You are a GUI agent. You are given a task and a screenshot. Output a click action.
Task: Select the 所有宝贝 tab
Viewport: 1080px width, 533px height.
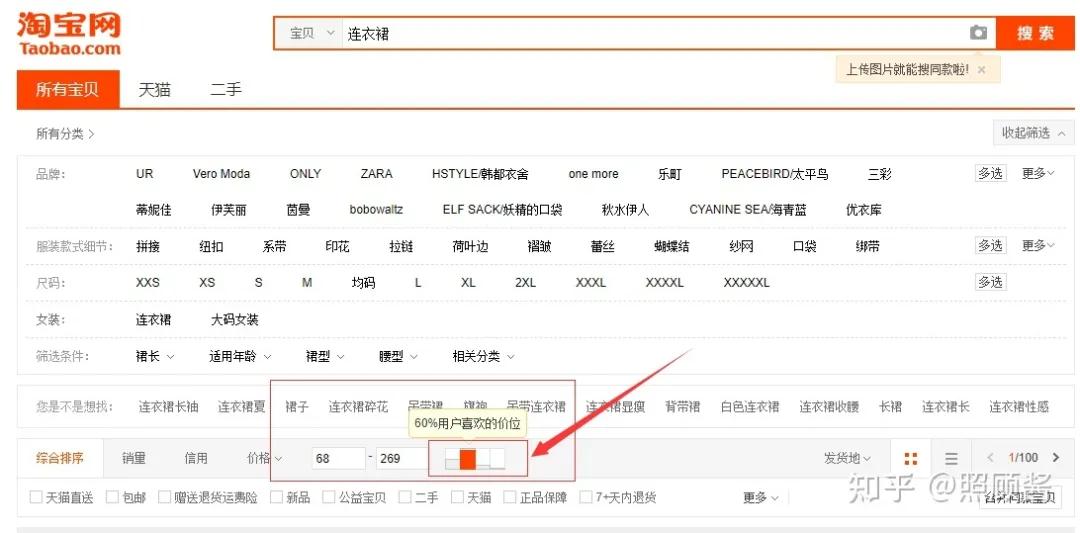click(x=68, y=90)
